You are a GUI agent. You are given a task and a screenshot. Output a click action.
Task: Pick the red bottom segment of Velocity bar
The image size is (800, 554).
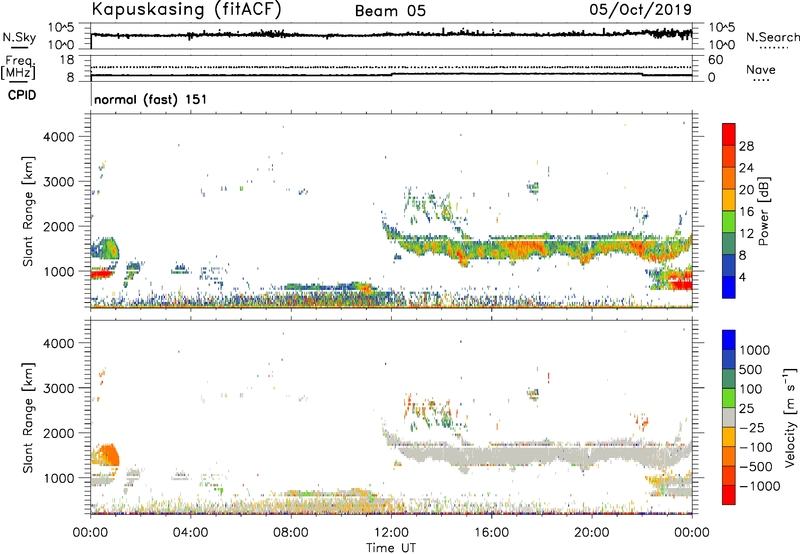pyautogui.click(x=729, y=495)
